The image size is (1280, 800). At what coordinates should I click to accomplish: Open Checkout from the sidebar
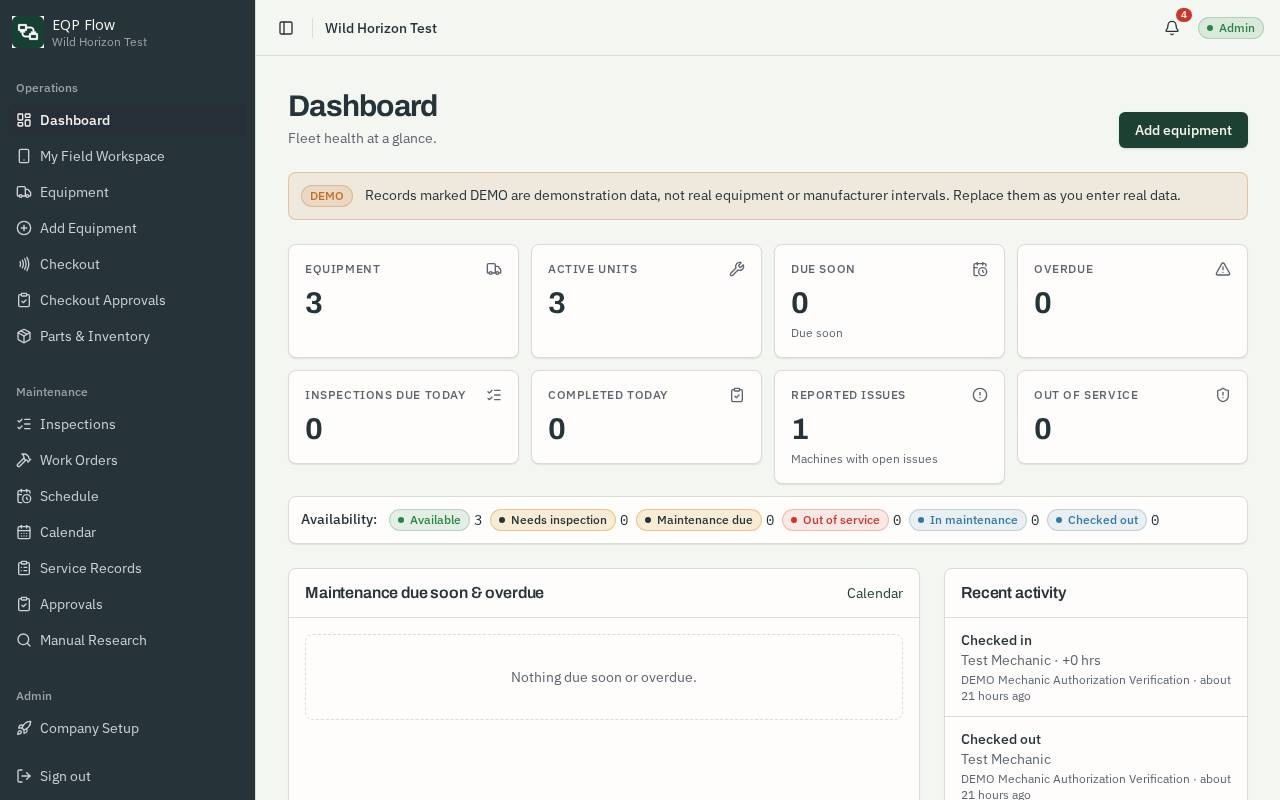pyautogui.click(x=128, y=264)
